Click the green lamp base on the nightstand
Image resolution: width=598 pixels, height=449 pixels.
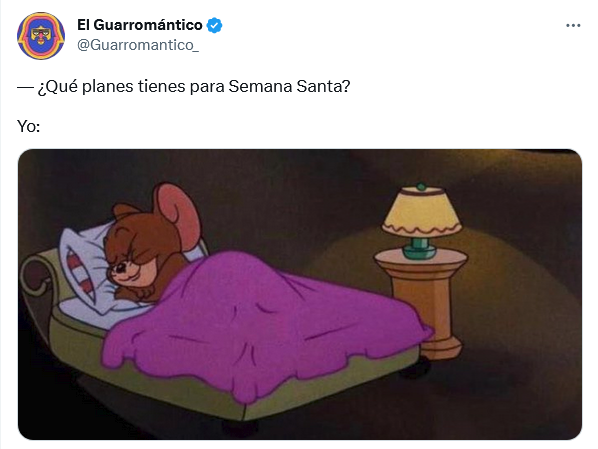419,248
